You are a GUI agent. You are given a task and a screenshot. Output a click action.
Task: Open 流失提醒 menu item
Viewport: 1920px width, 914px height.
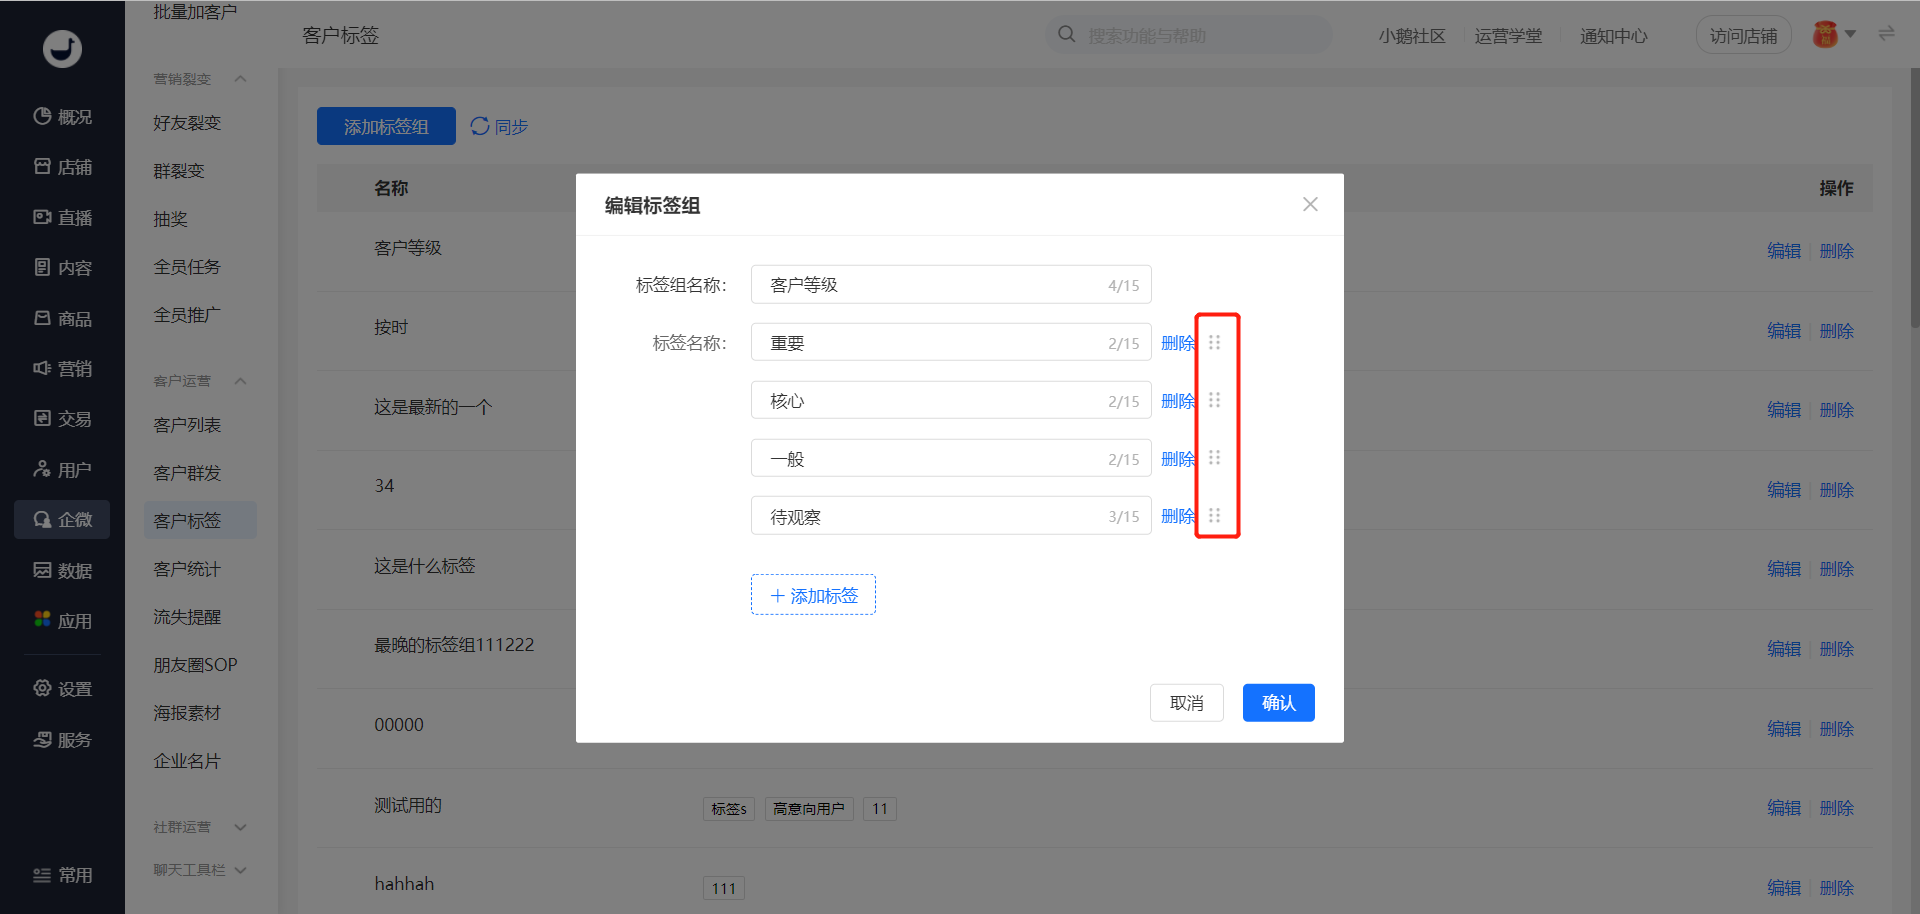click(187, 617)
